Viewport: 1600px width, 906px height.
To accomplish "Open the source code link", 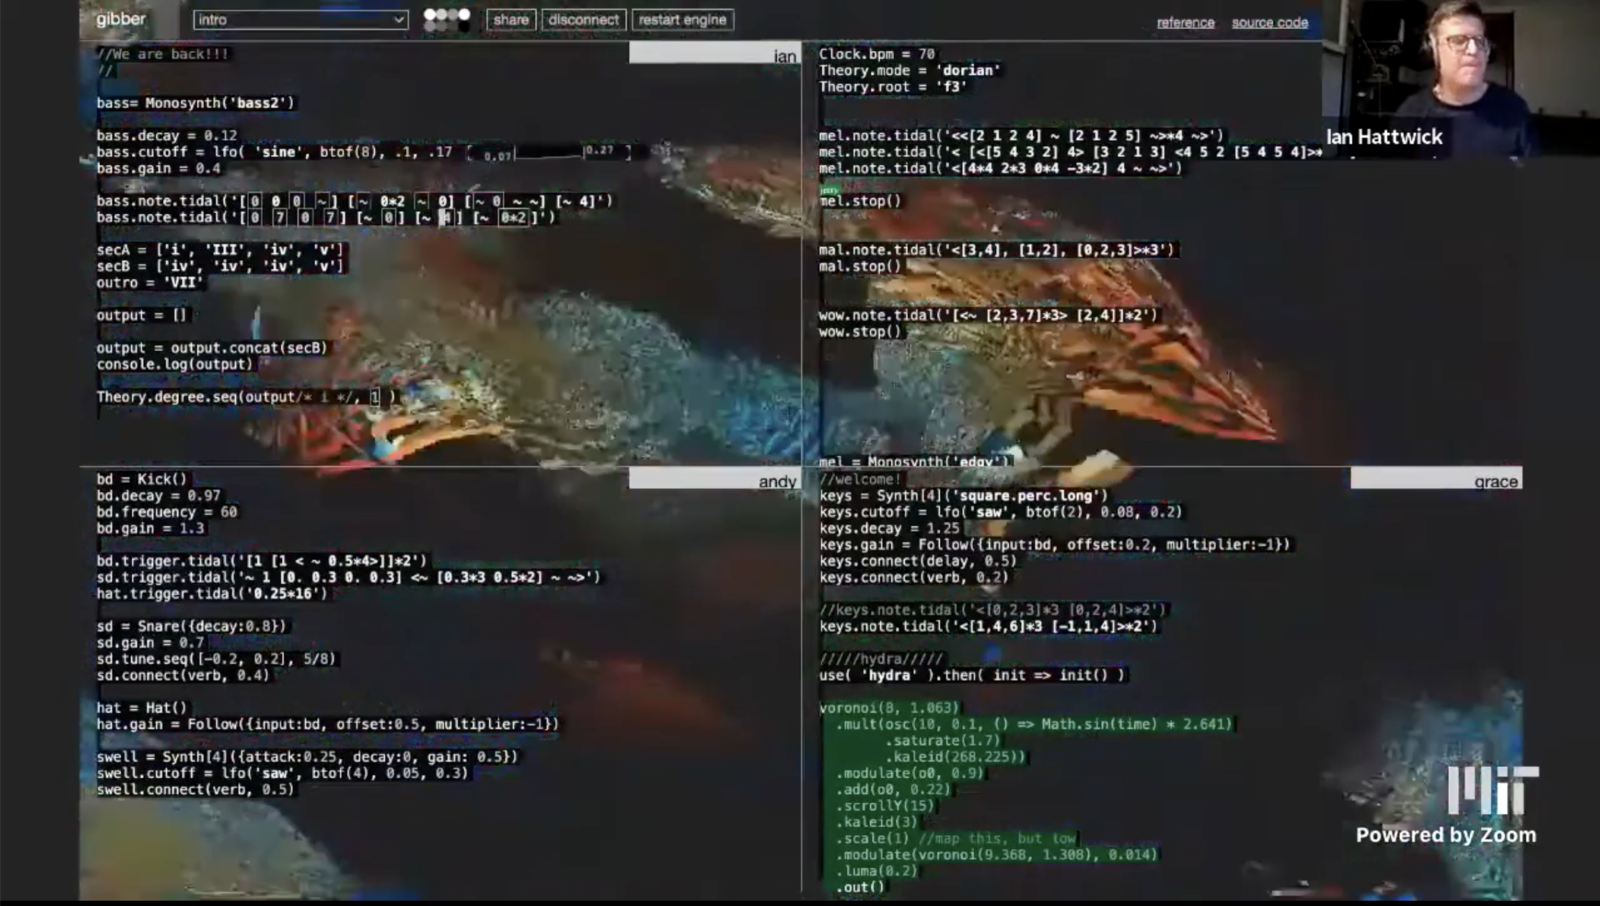I will 1269,23.
